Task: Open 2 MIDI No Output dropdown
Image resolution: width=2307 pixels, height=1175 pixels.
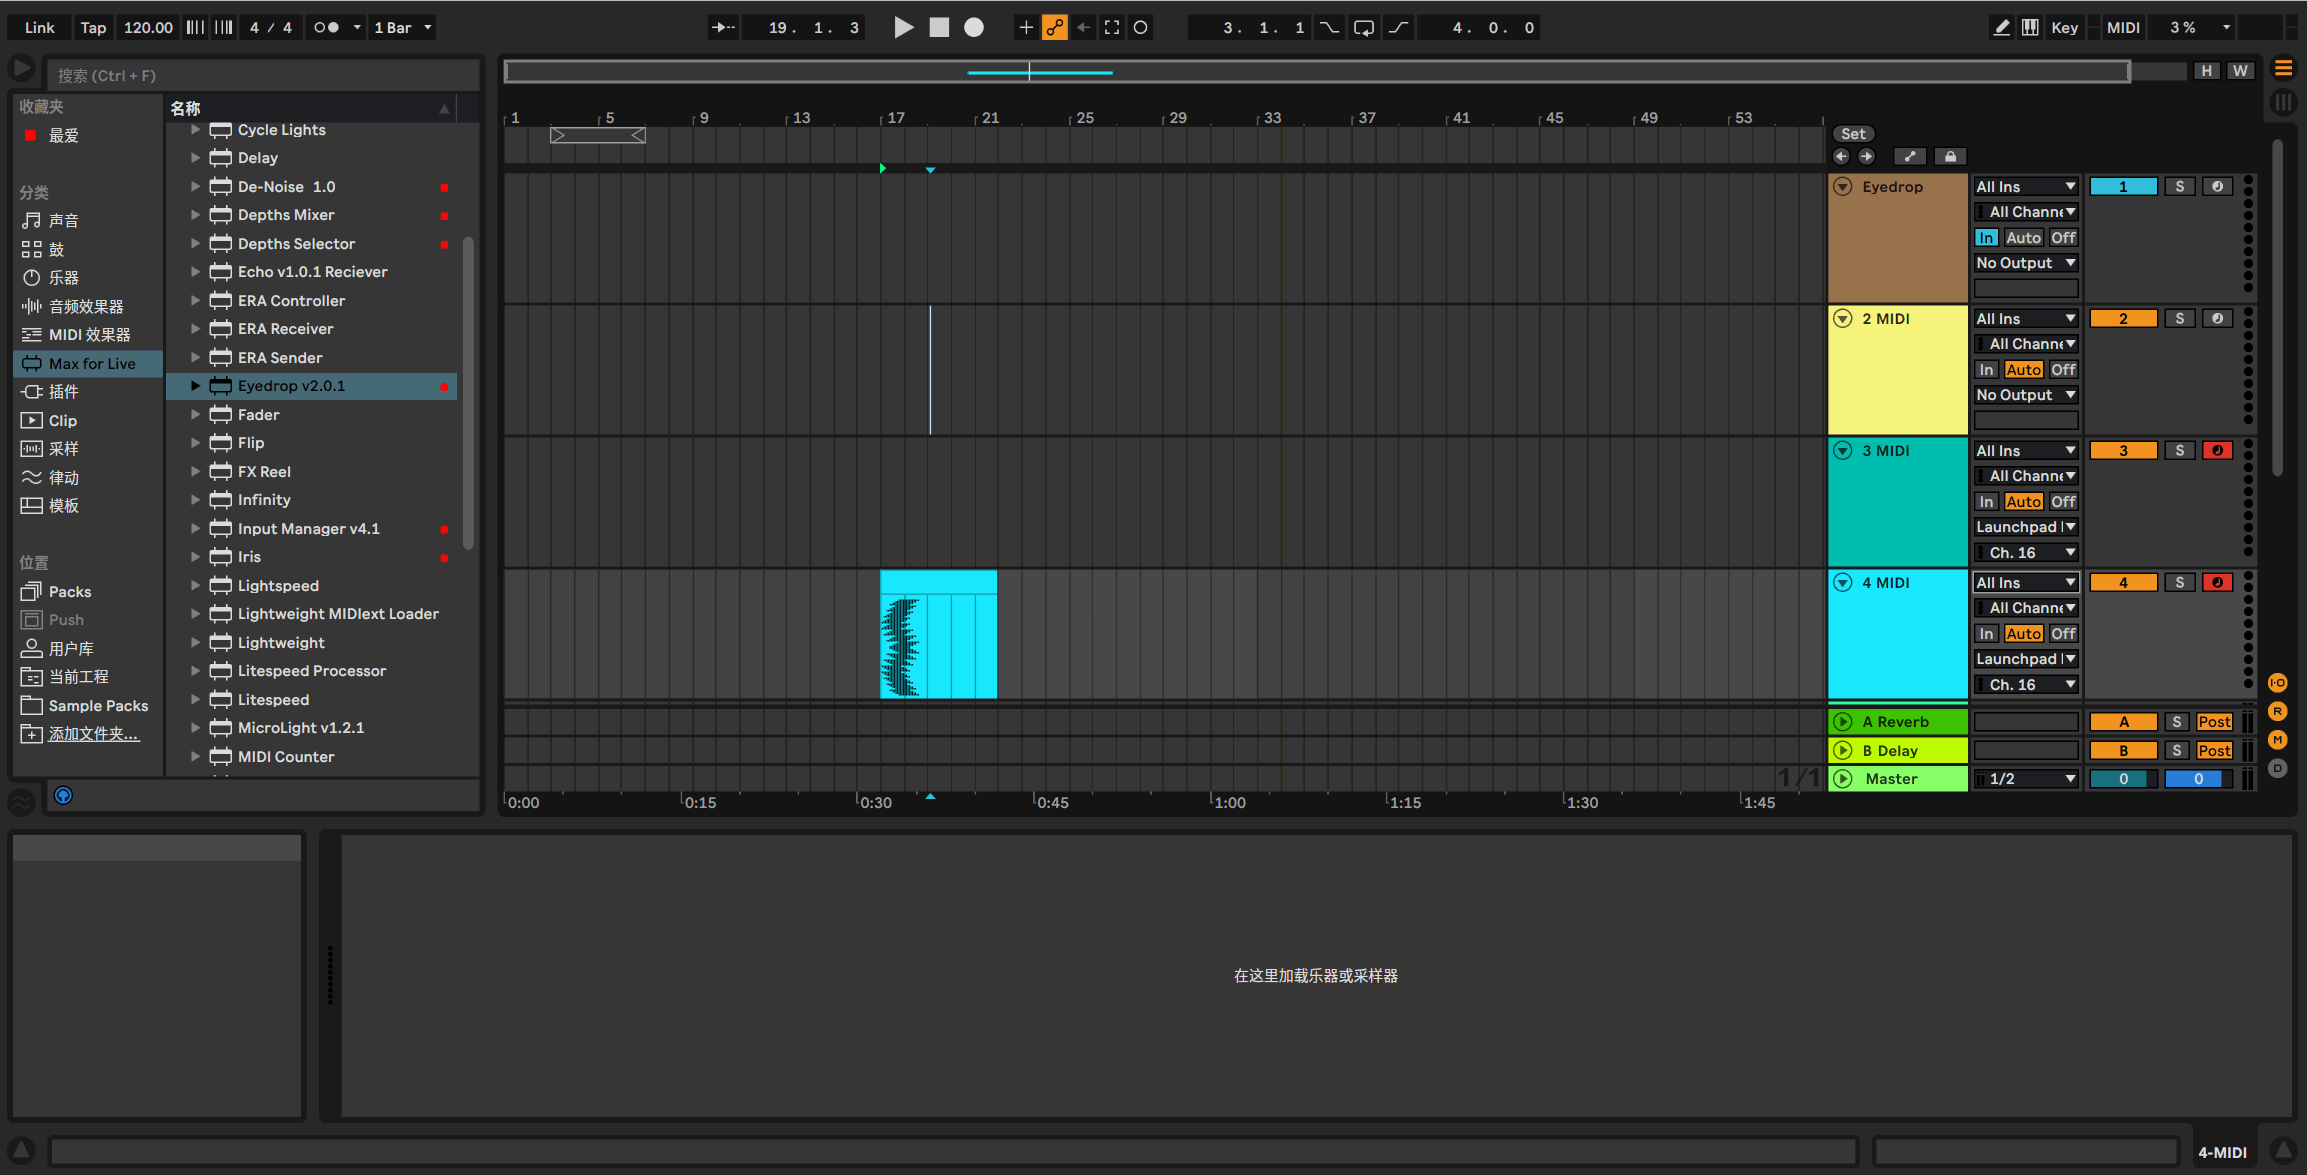Action: 2025,395
